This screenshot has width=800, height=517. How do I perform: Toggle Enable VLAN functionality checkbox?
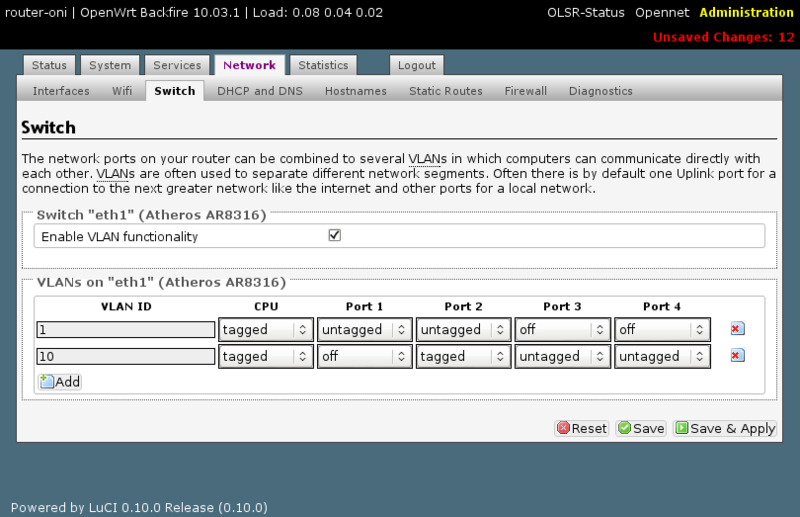pos(335,235)
